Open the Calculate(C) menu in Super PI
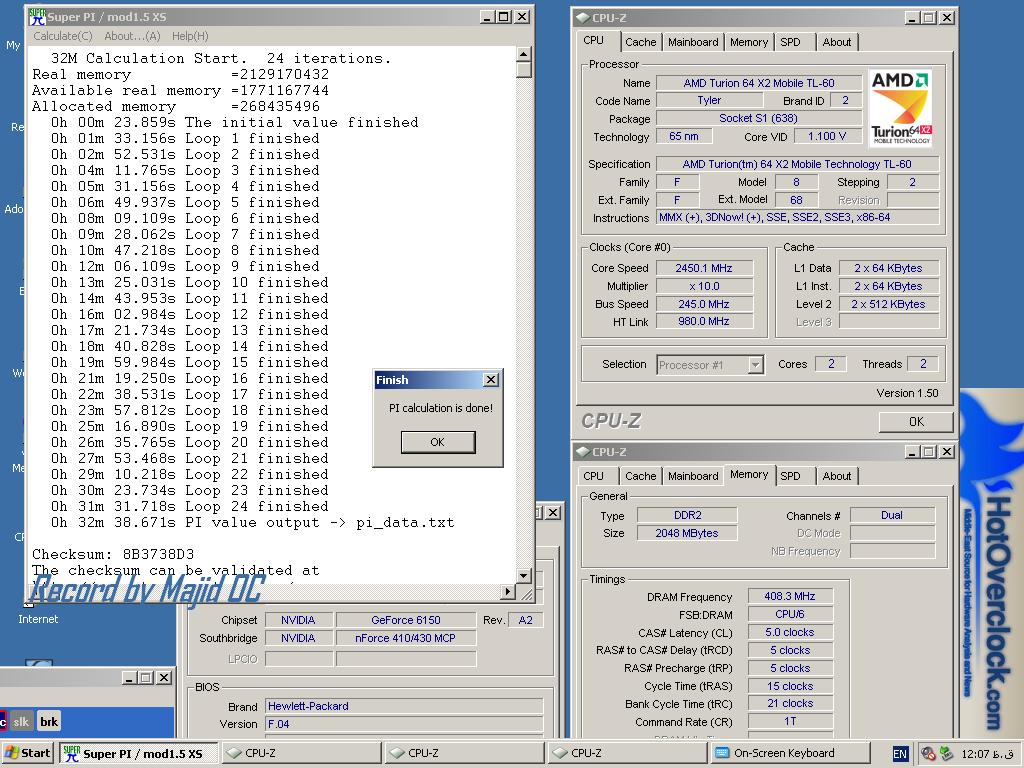The width and height of the screenshot is (1024, 768). pyautogui.click(x=63, y=37)
